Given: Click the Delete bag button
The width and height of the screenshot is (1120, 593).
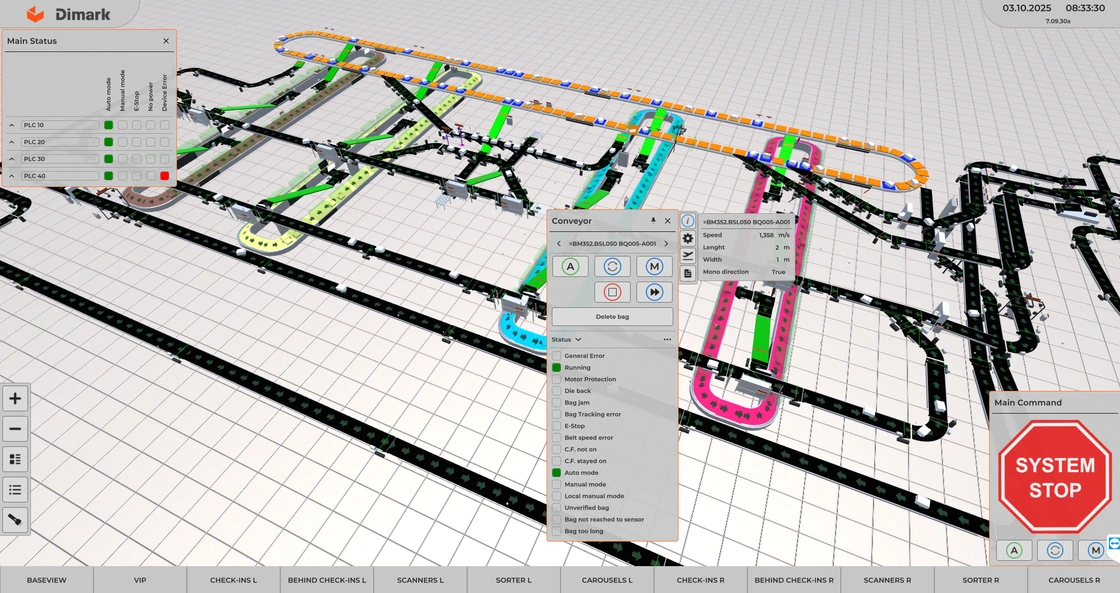Looking at the screenshot, I should 612,316.
